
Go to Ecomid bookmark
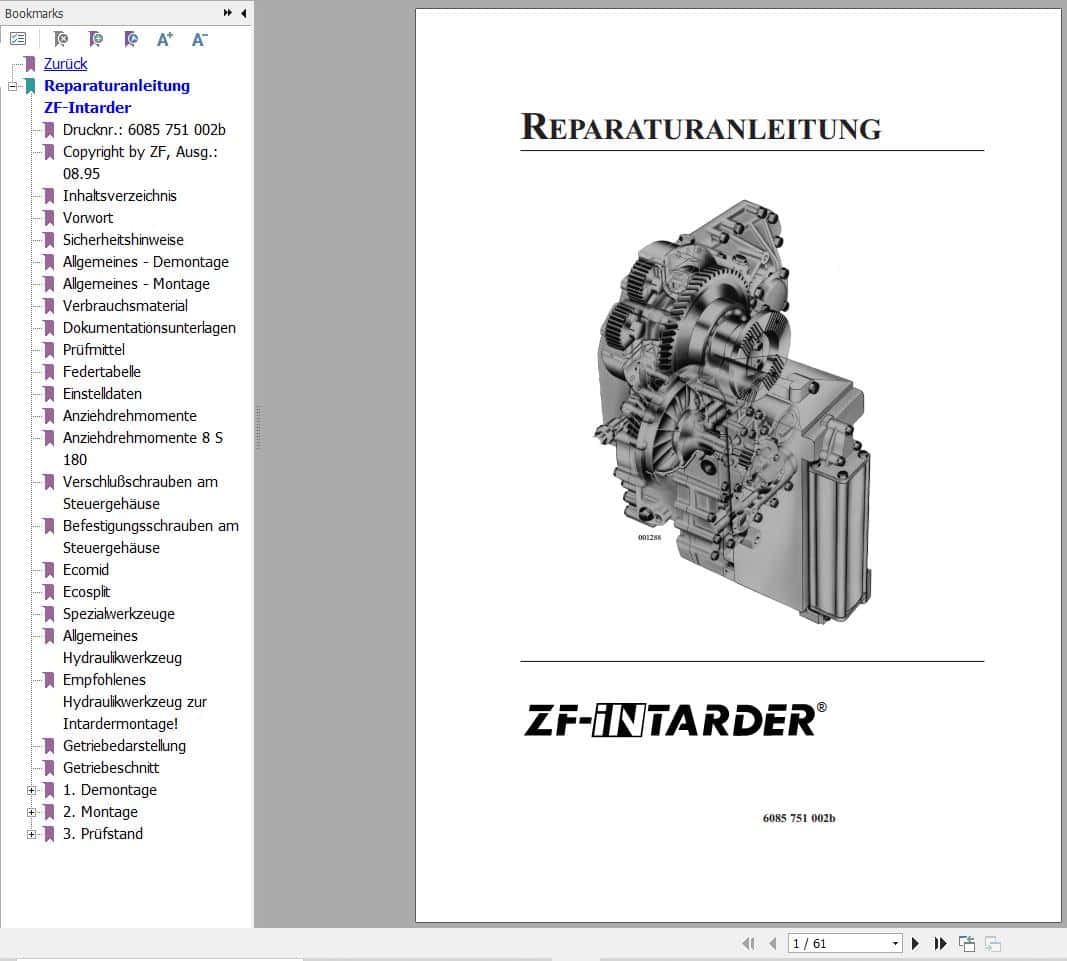tap(86, 570)
